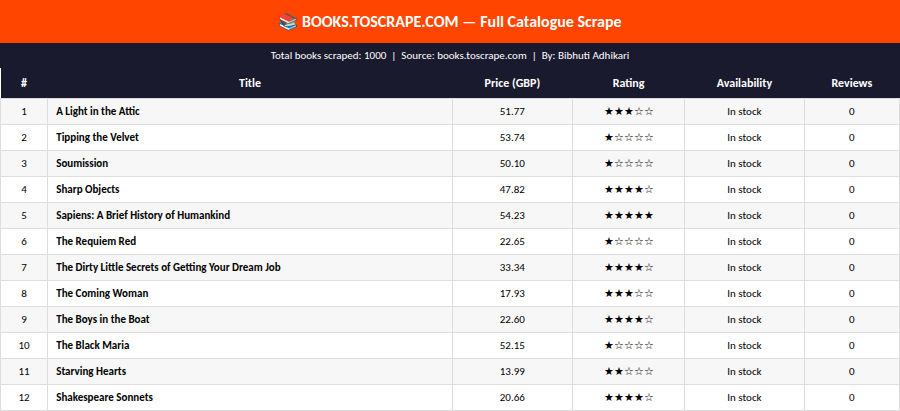Click the price 22.65
This screenshot has width=900, height=411.
512,241
